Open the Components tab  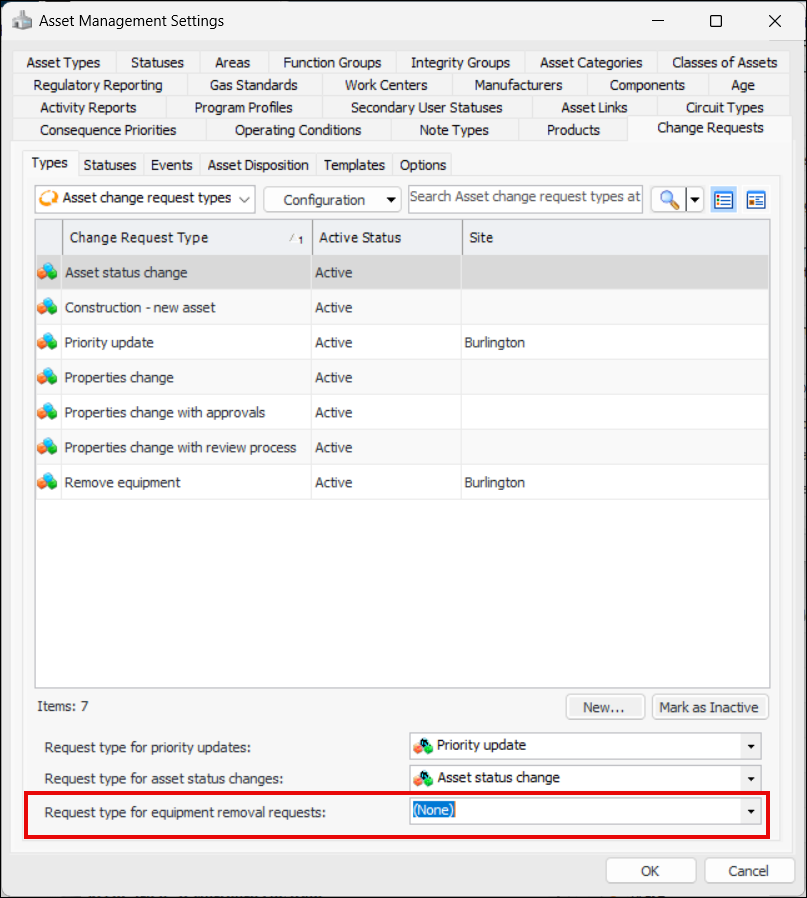647,85
